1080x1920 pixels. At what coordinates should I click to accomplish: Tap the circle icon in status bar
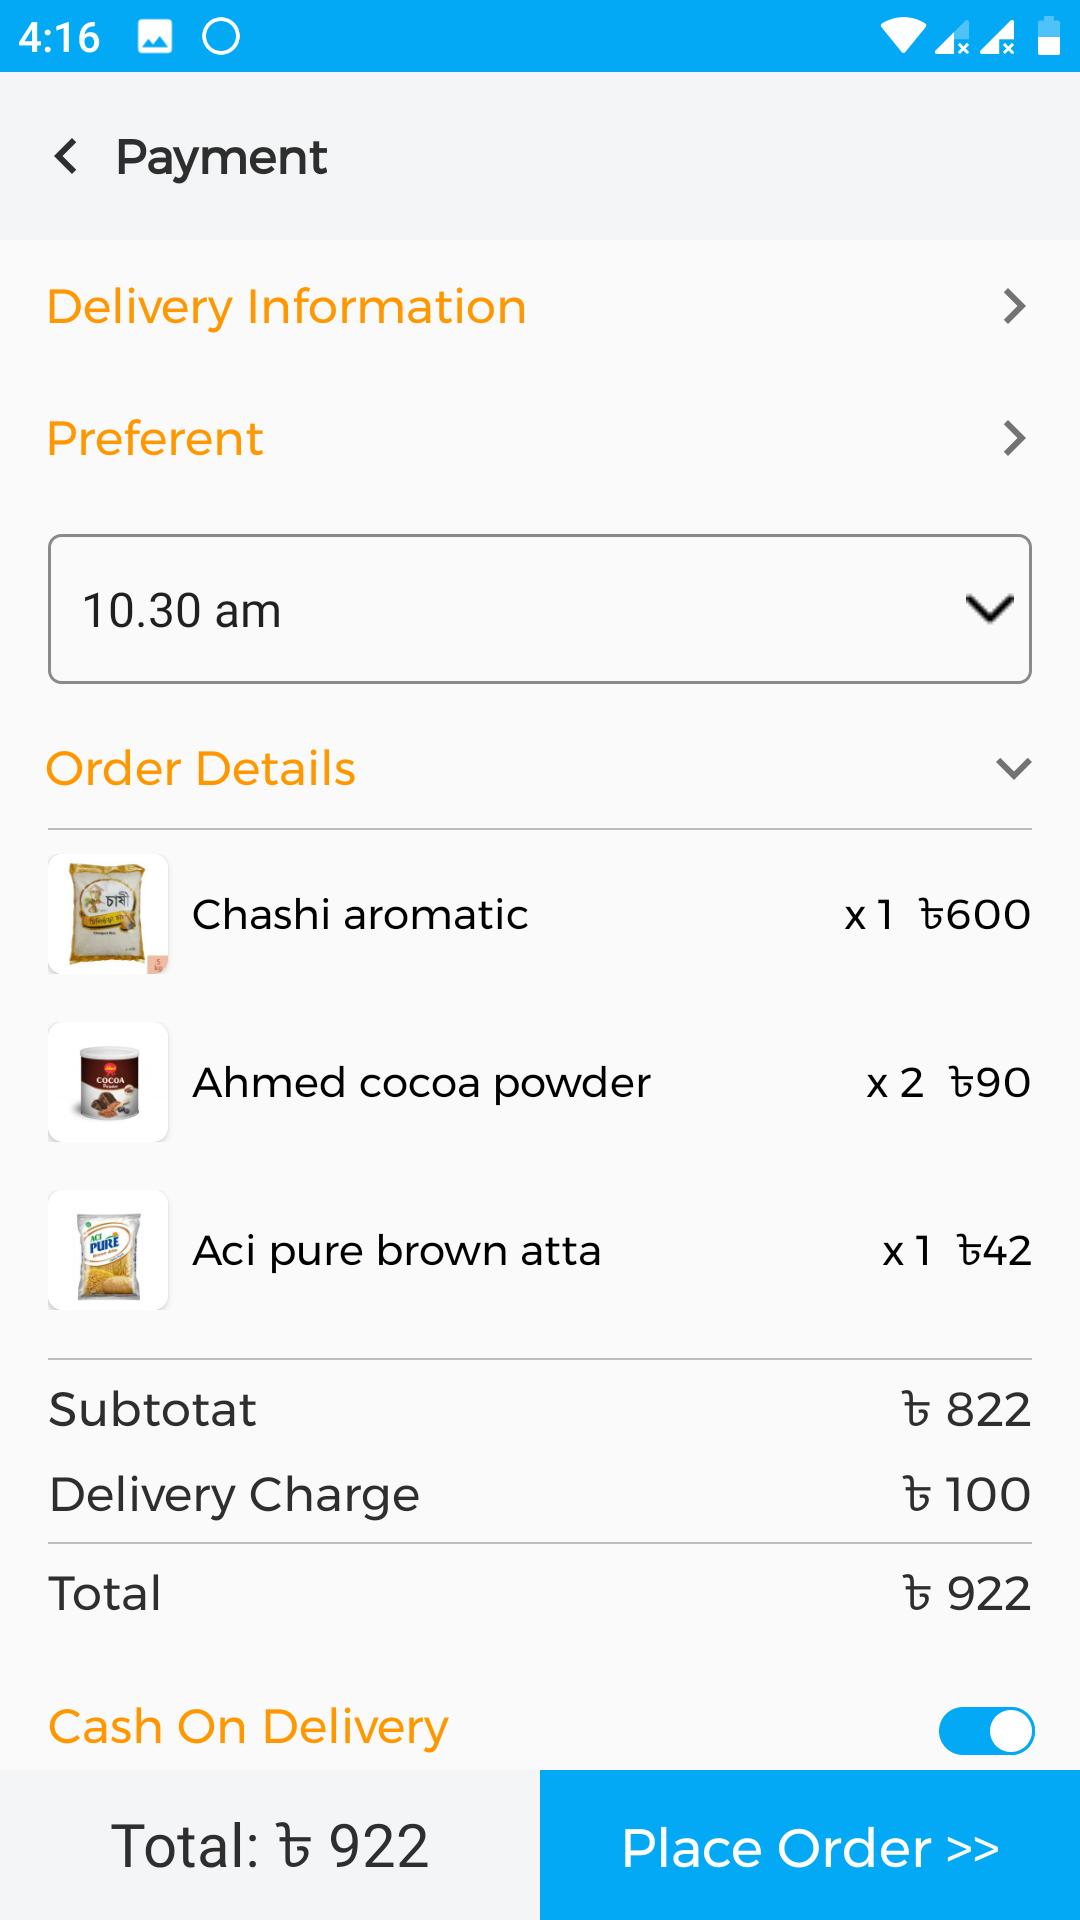pyautogui.click(x=221, y=37)
